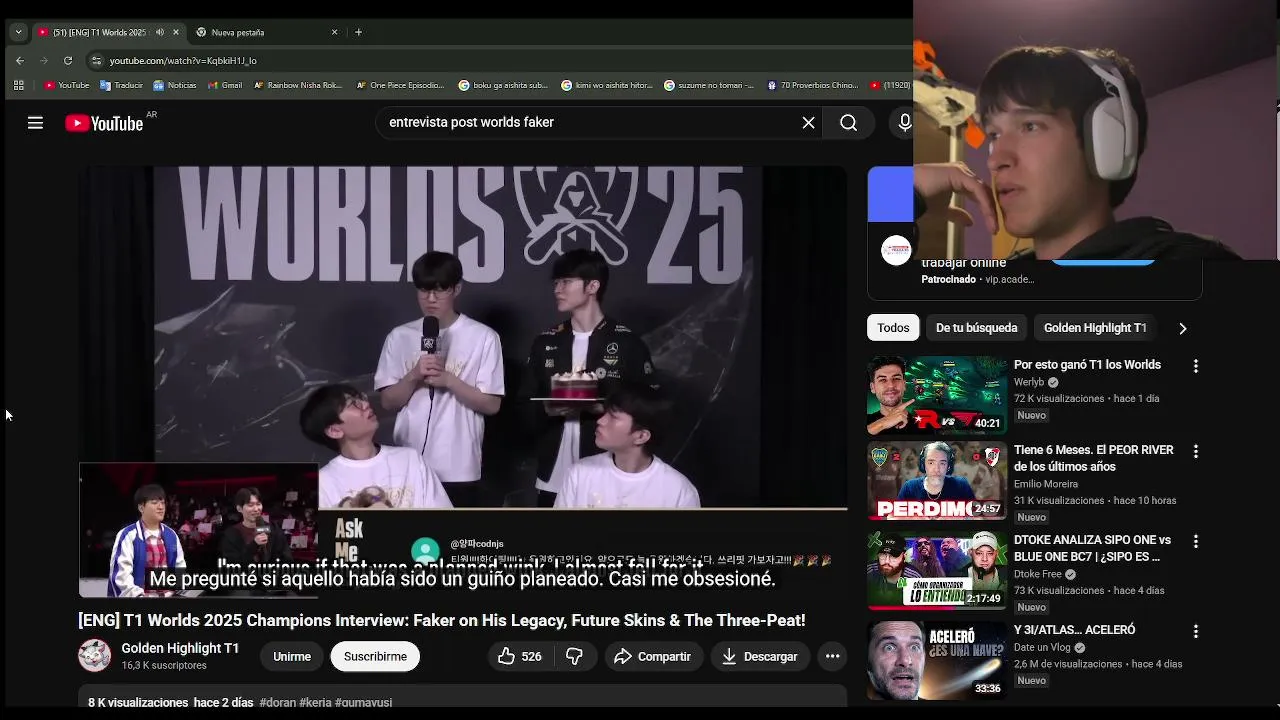Select the Todos filter chip

(x=893, y=328)
